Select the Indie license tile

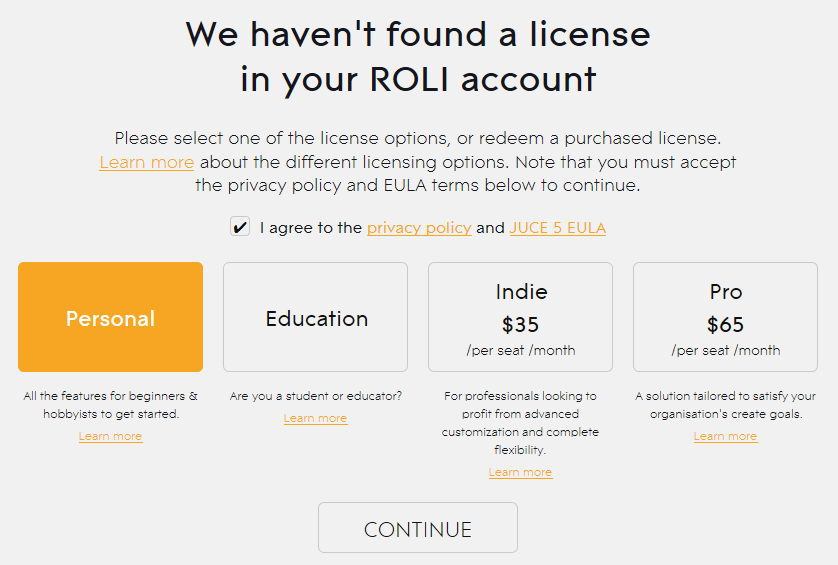[520, 317]
